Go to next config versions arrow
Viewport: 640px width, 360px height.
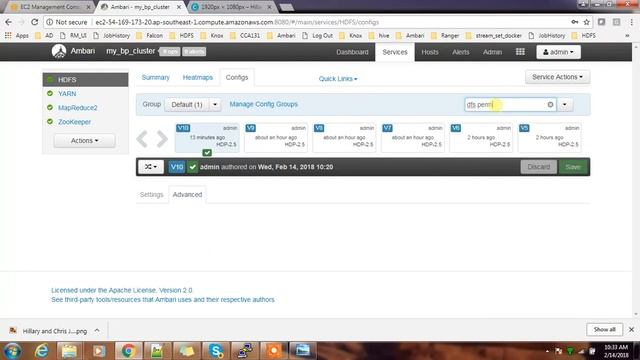pyautogui.click(x=162, y=139)
